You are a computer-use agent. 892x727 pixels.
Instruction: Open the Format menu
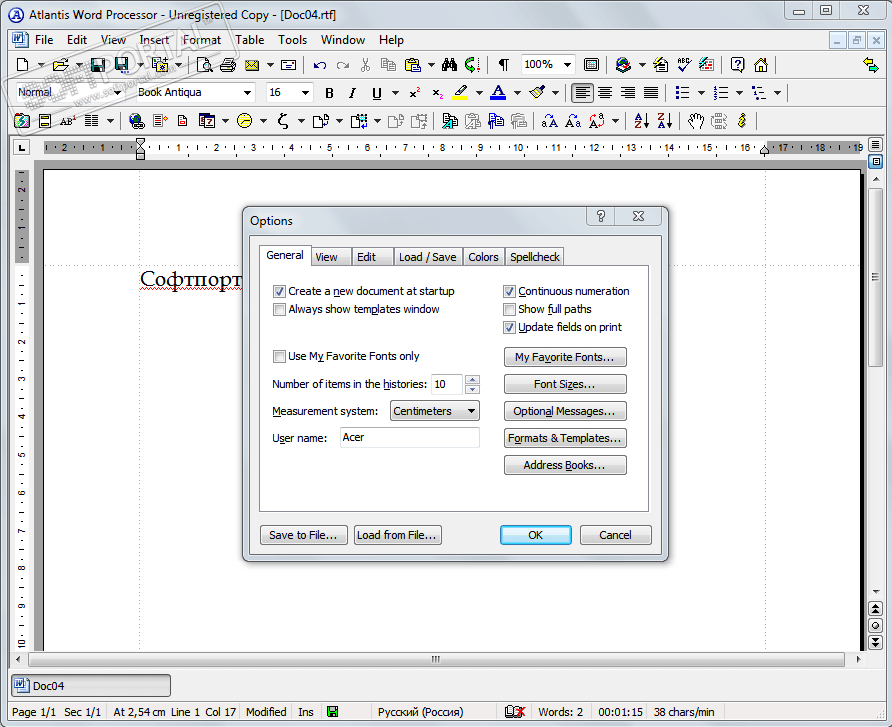coord(202,40)
